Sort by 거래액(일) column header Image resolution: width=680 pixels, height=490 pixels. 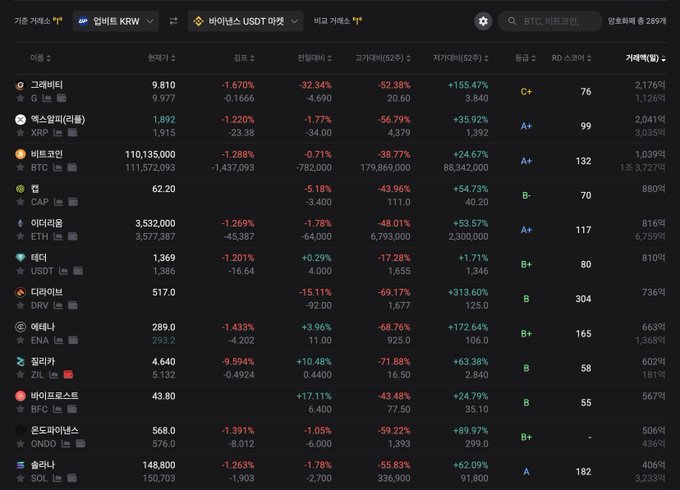(645, 58)
